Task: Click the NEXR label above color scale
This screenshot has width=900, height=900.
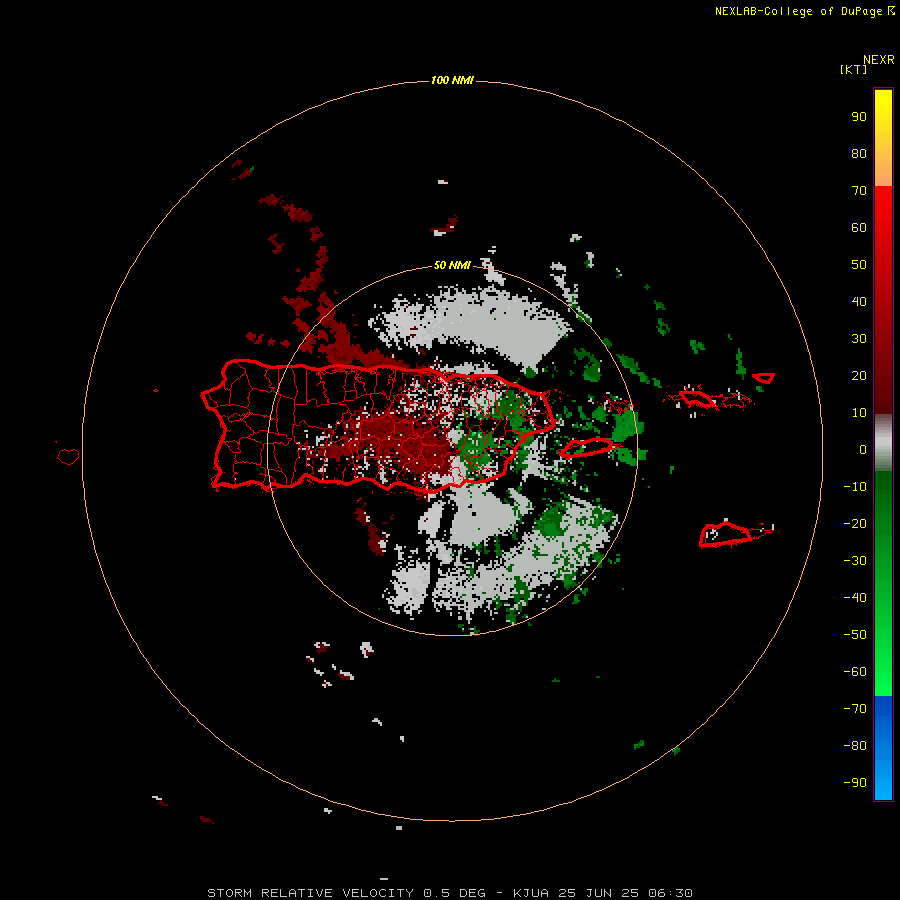Action: [879, 60]
